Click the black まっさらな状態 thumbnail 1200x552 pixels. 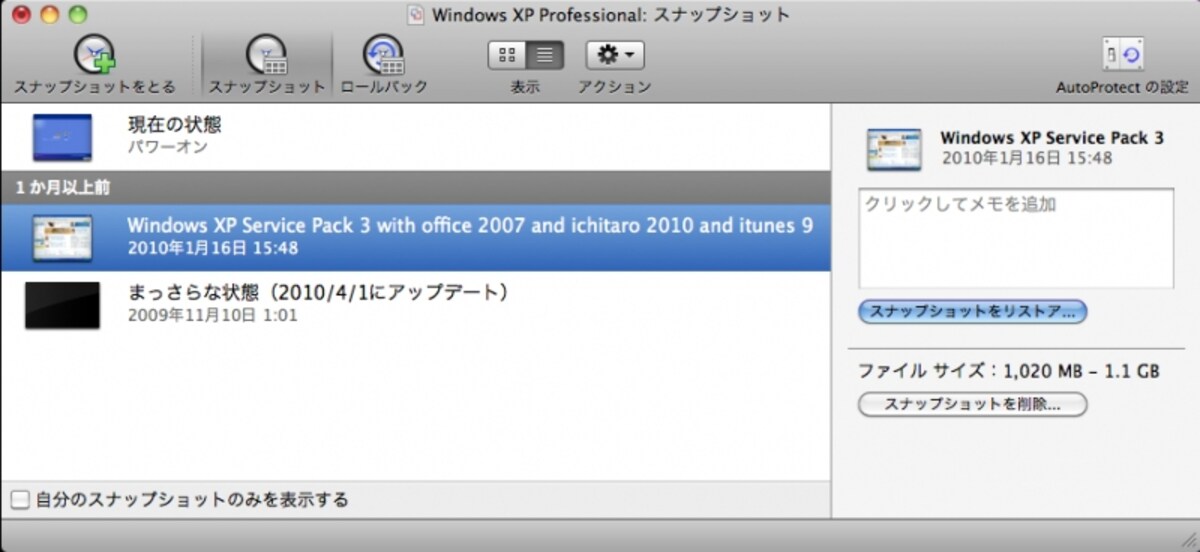pyautogui.click(x=62, y=305)
